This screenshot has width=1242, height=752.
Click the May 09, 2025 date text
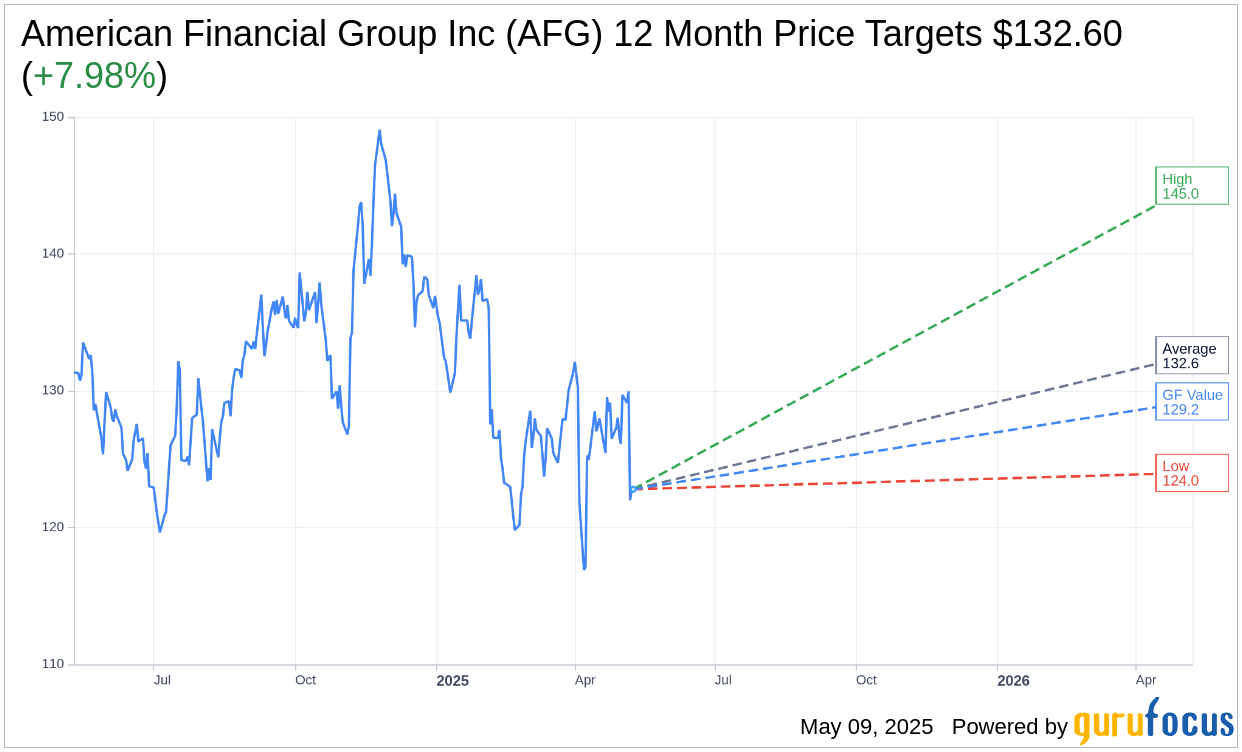pos(866,727)
